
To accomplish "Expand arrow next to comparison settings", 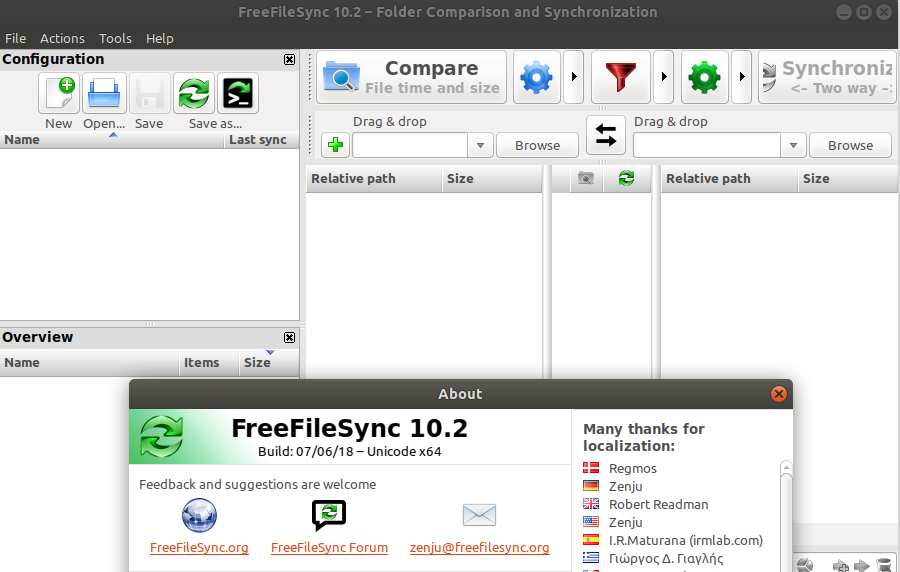I will tap(573, 78).
